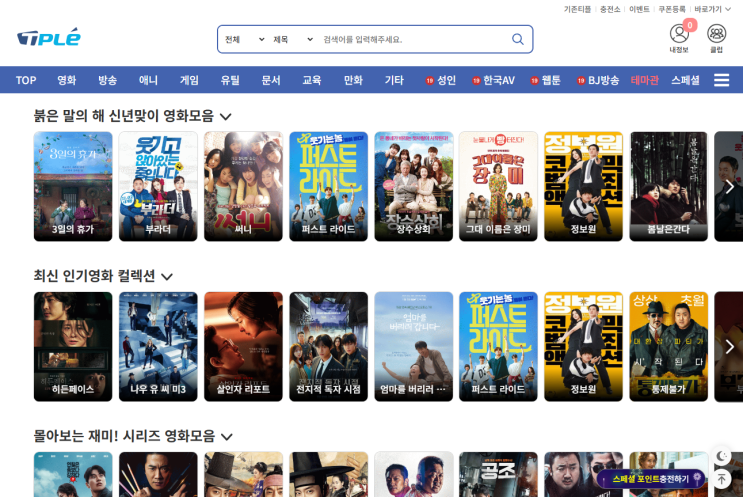Open the 공조 poster in series row
This screenshot has height=497, width=743.
tap(498, 474)
